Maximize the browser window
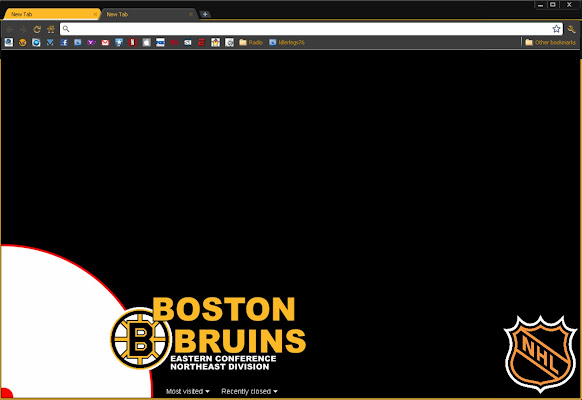Screen dimensions: 582x400 tap(553, 5)
